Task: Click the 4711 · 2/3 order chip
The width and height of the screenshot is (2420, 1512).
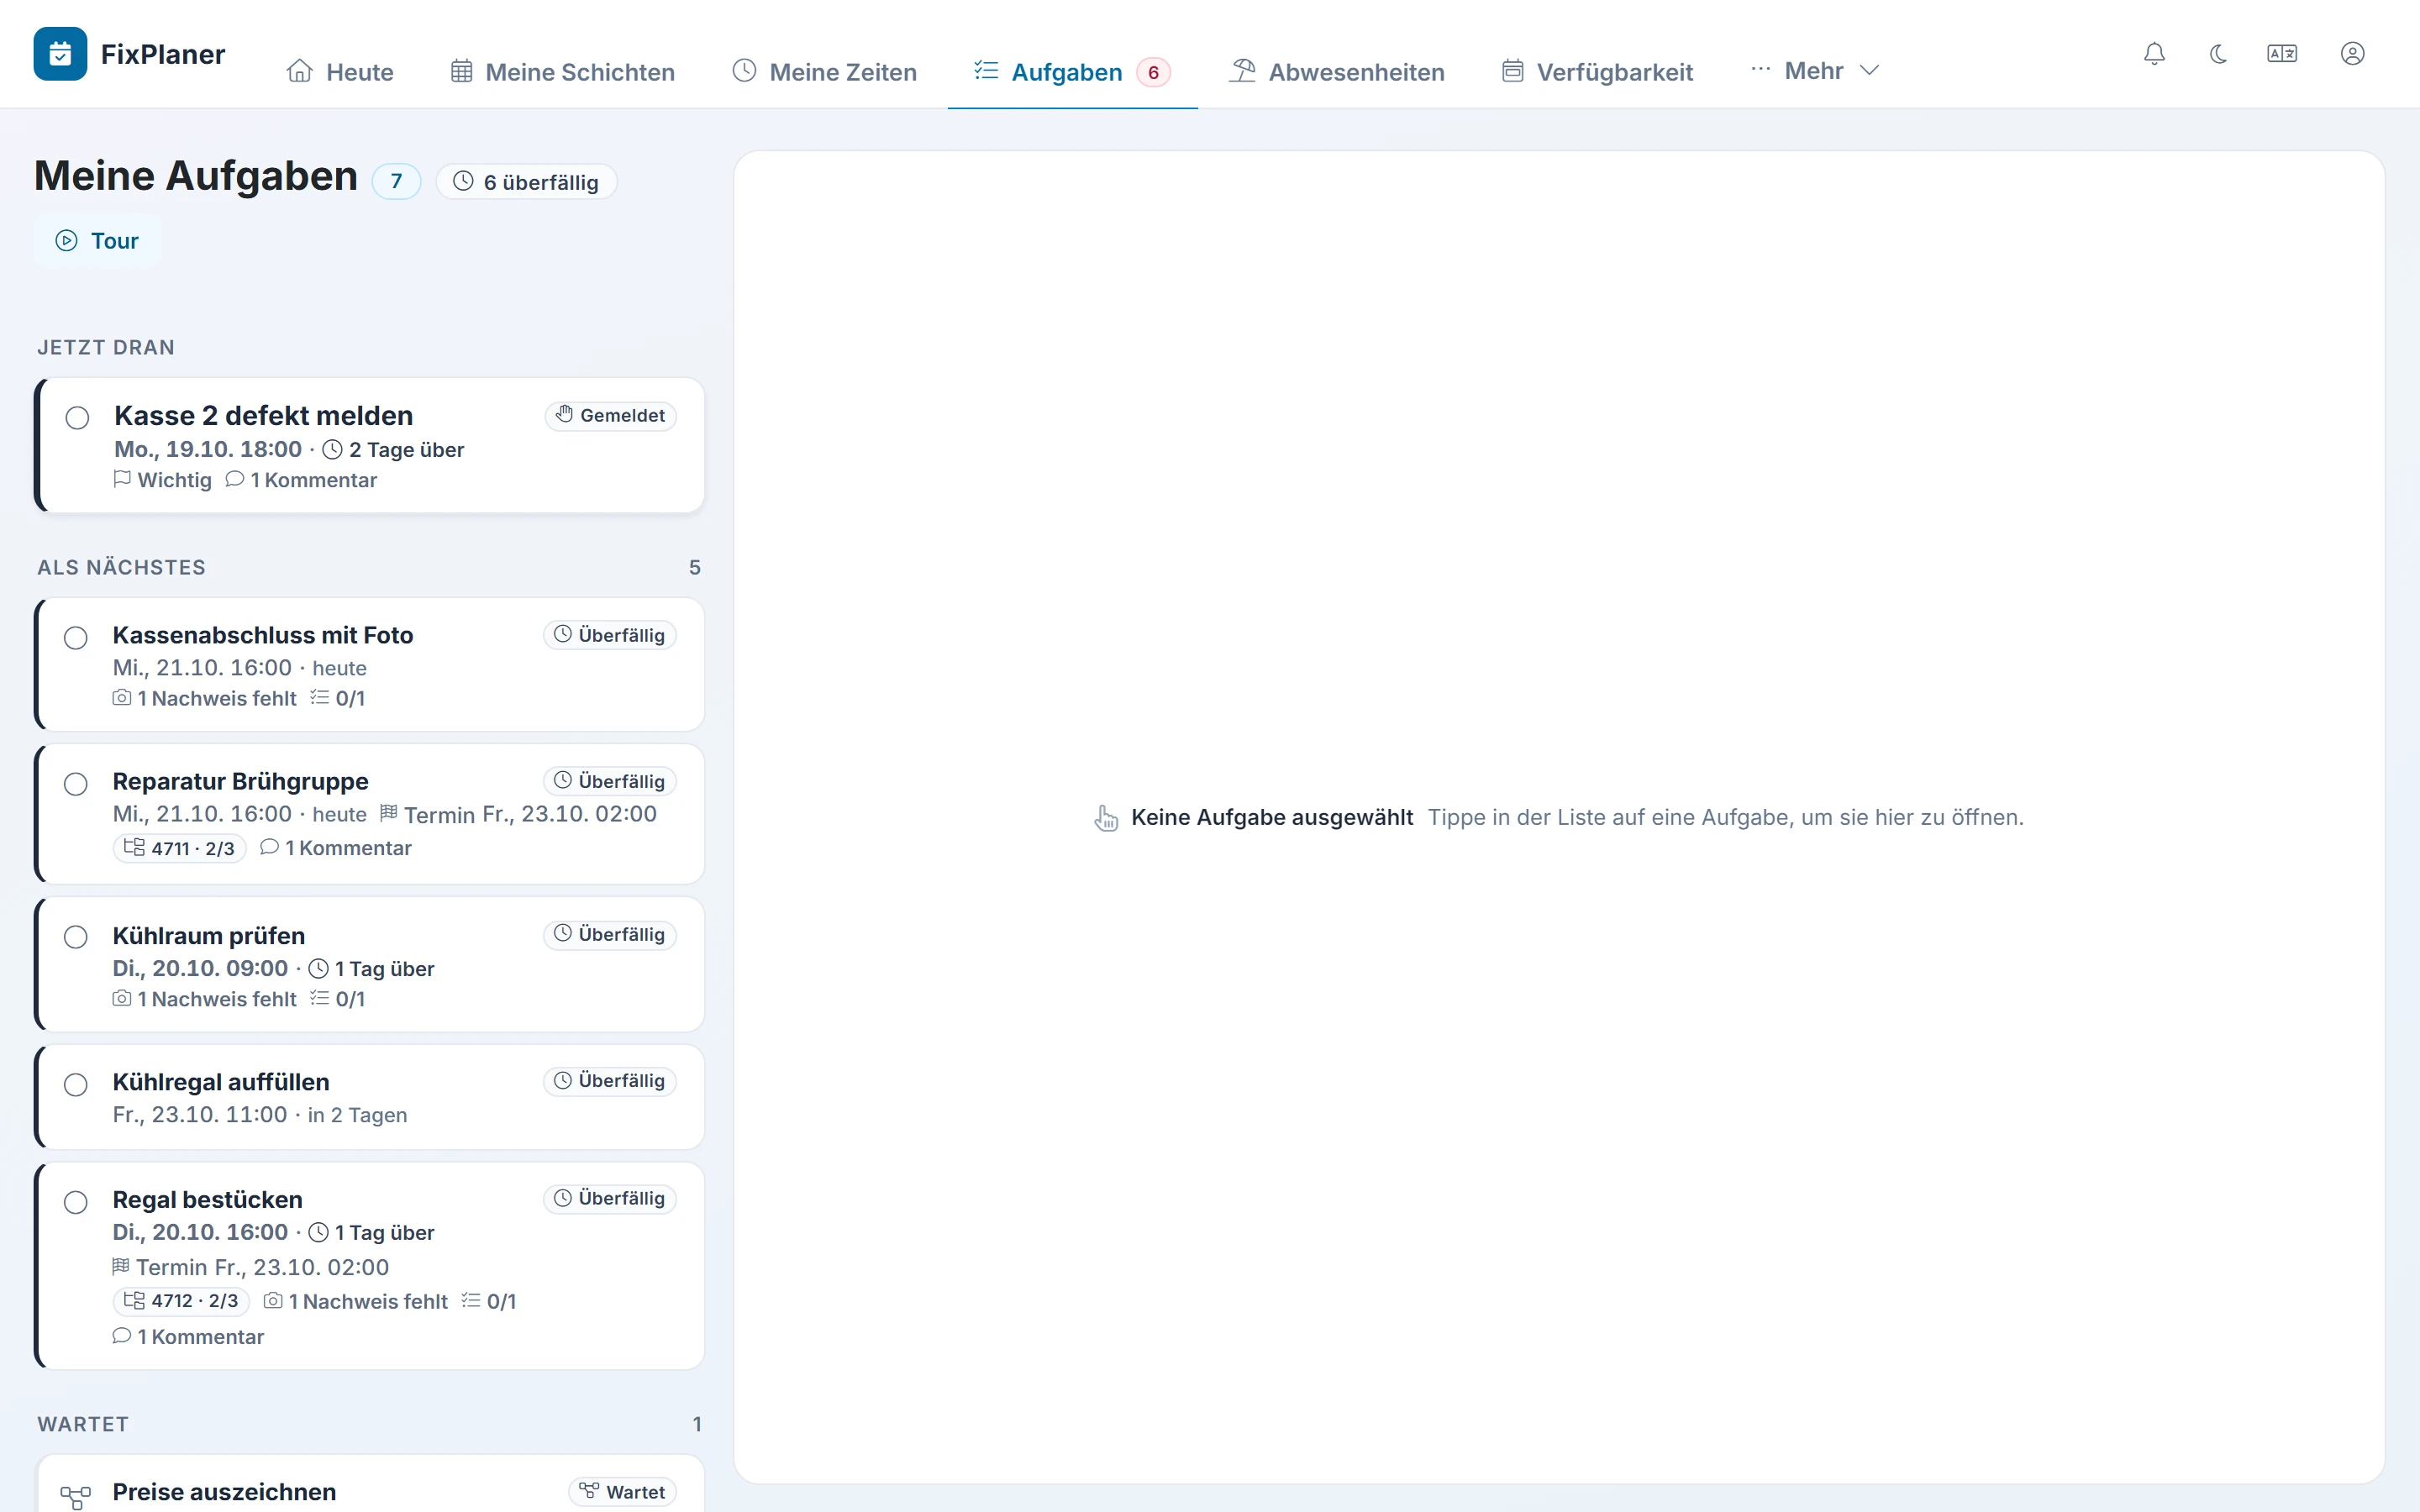Action: [x=180, y=848]
